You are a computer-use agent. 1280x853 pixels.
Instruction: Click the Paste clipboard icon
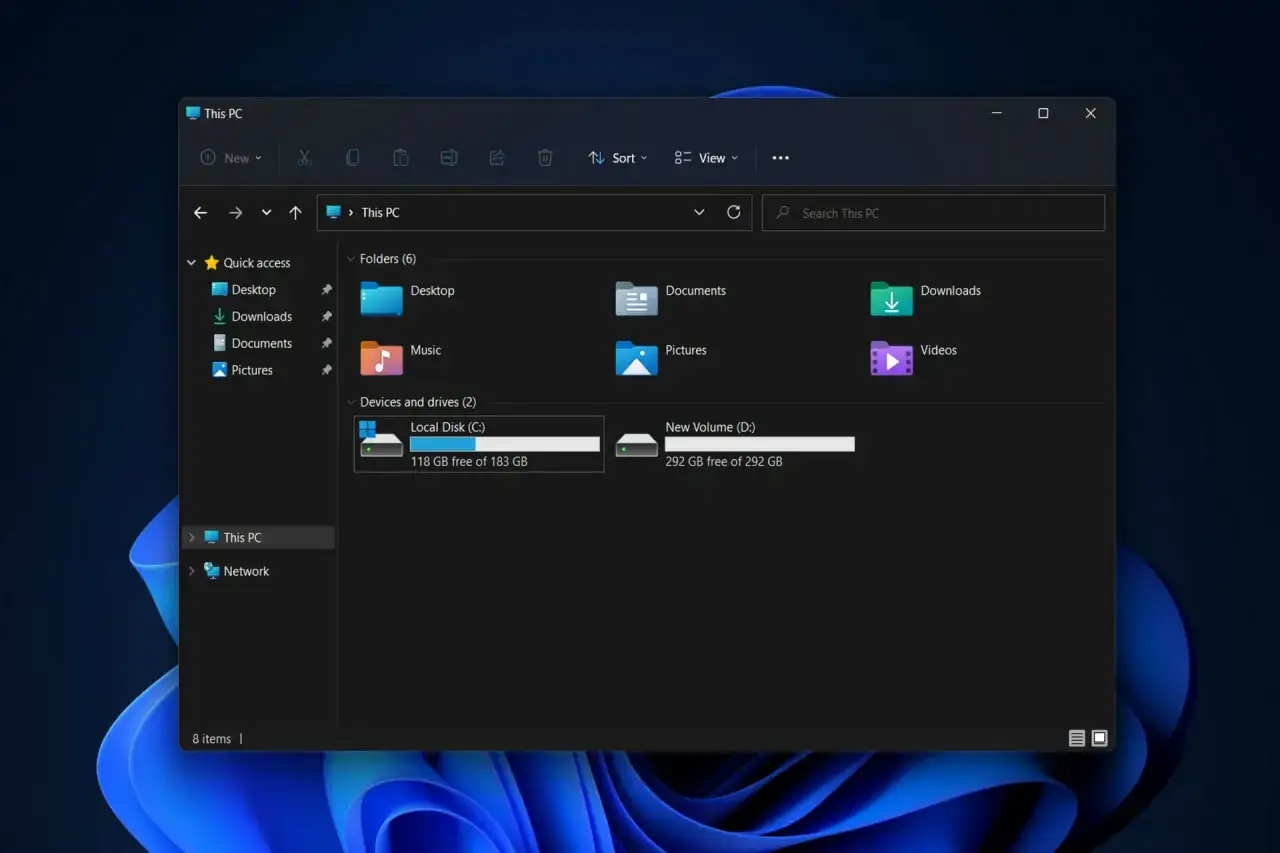pyautogui.click(x=401, y=158)
